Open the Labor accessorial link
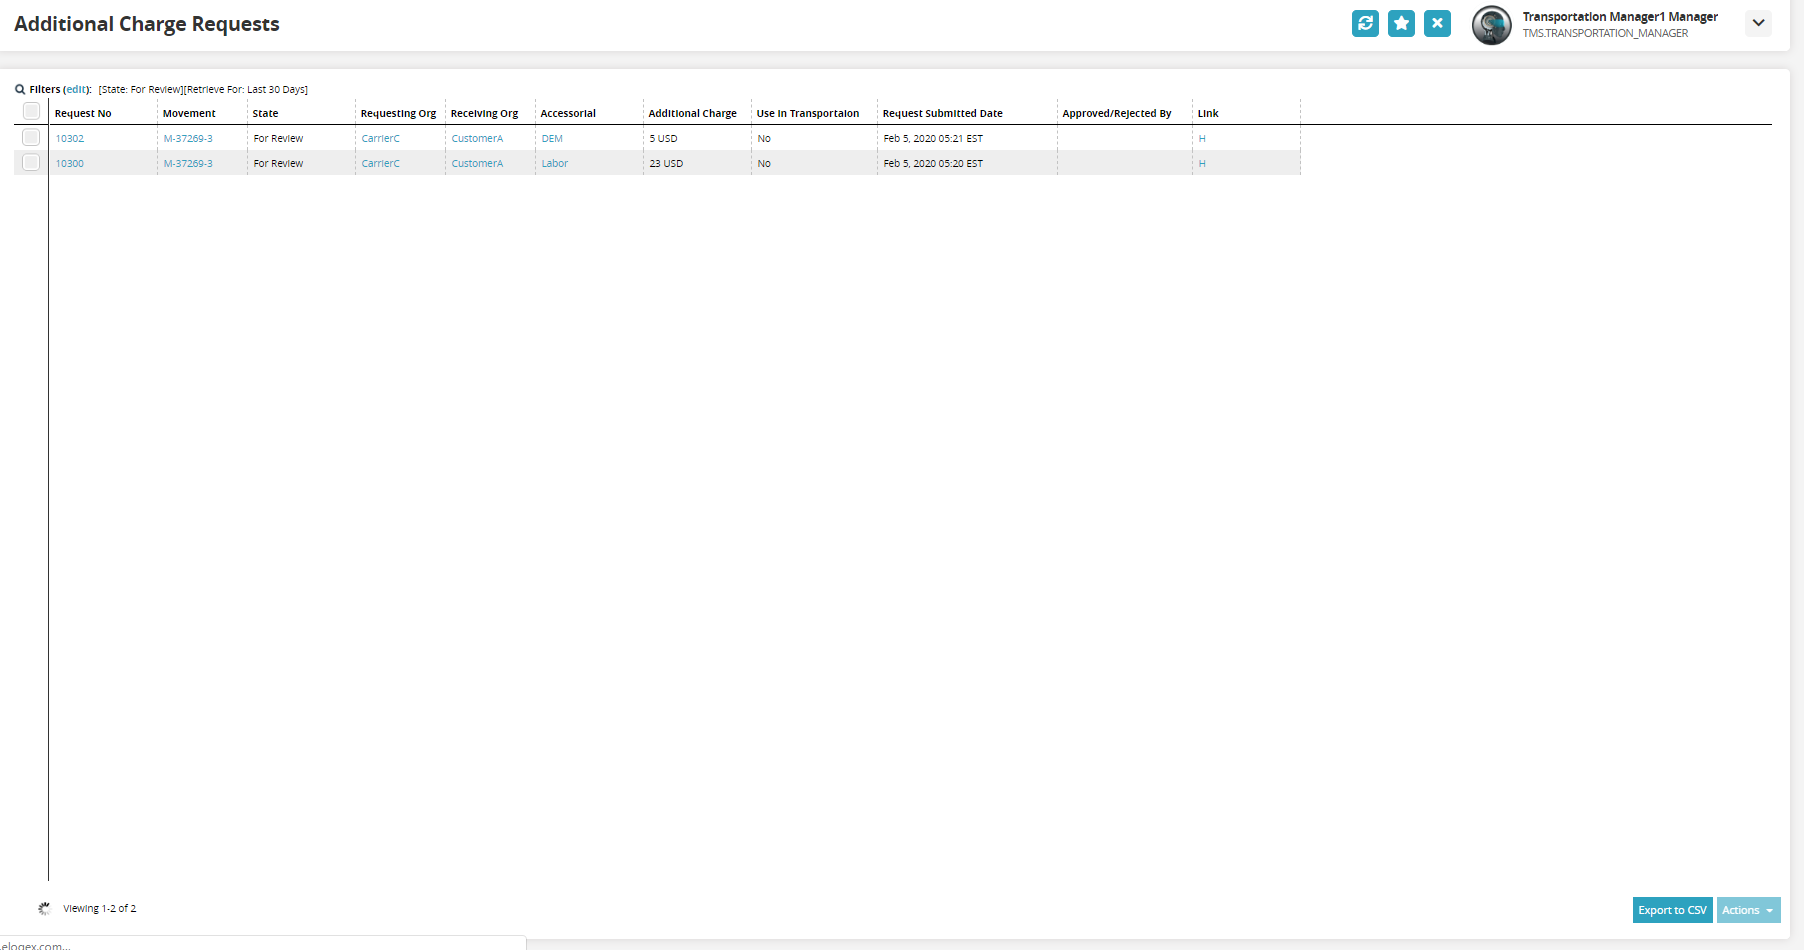The height and width of the screenshot is (950, 1804). point(555,163)
